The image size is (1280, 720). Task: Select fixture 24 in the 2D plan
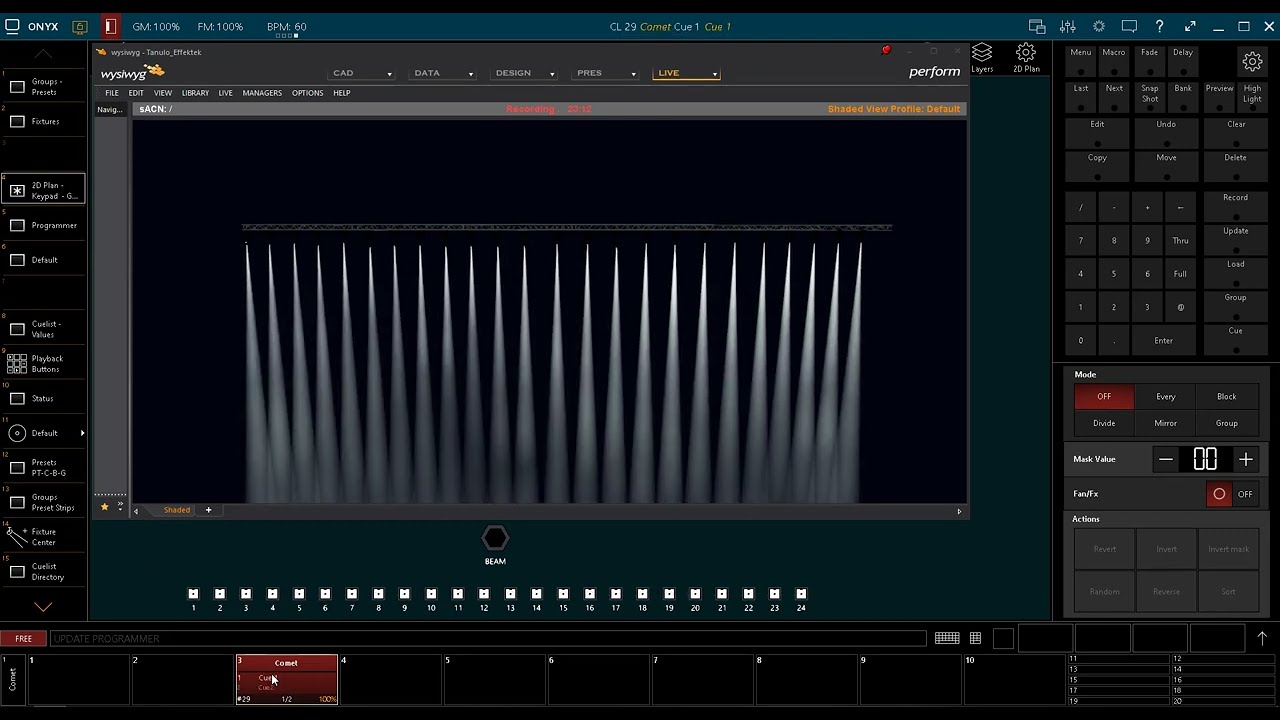(x=801, y=594)
